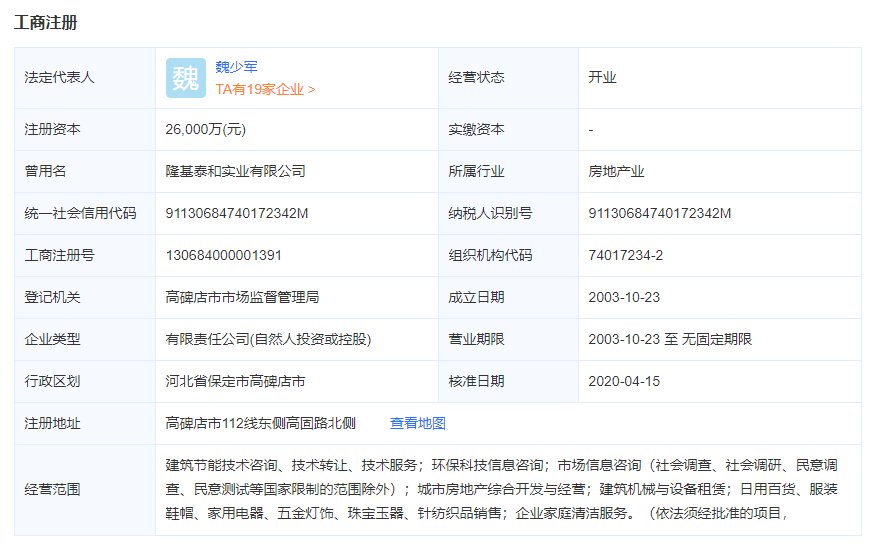
Task: Open TA有19家企业 link
Action: [x=265, y=89]
